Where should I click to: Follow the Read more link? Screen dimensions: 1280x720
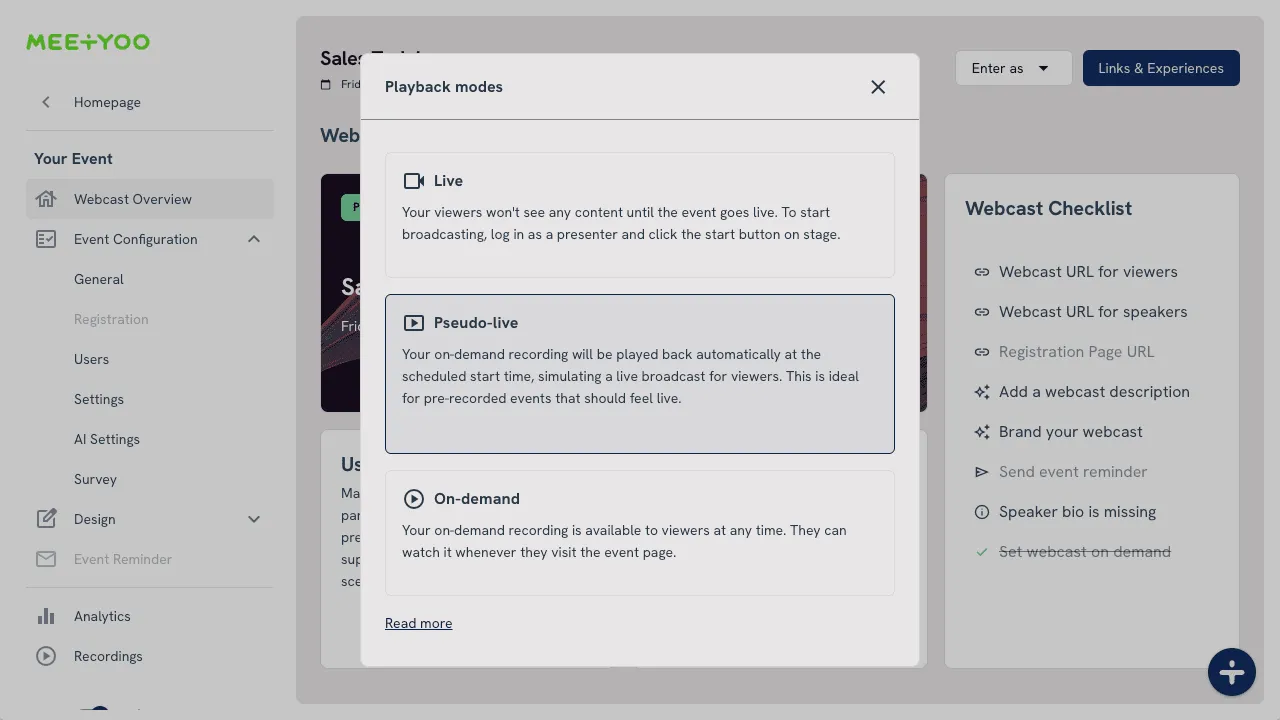[x=418, y=623]
